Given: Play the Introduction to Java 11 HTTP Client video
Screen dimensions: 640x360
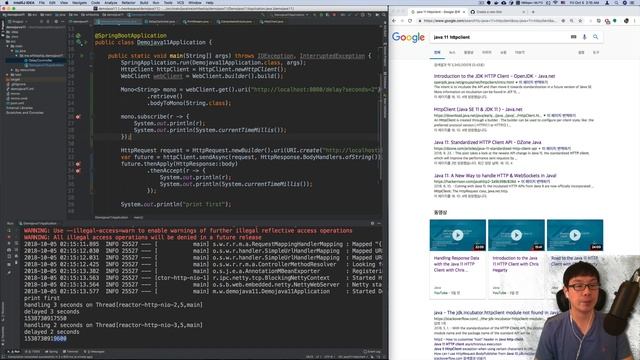Looking at the screenshot, I should (x=516, y=235).
